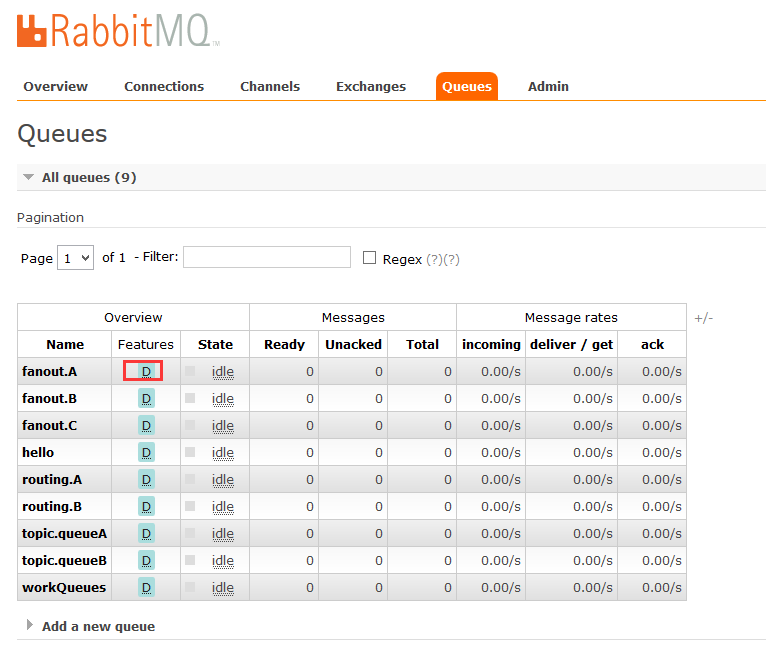Click the state indicator square for workQueues
This screenshot has height=649, width=766.
click(x=190, y=586)
